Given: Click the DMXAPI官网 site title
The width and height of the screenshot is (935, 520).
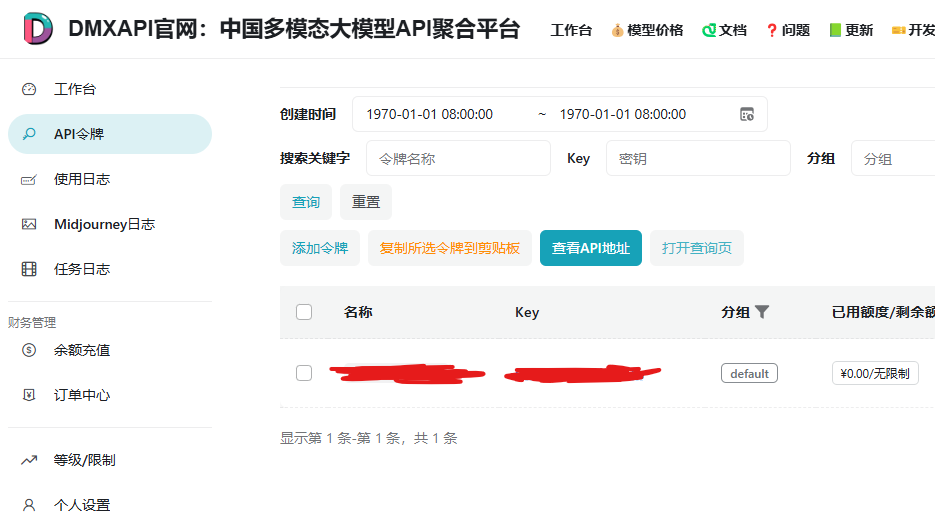Looking at the screenshot, I should pos(294,29).
